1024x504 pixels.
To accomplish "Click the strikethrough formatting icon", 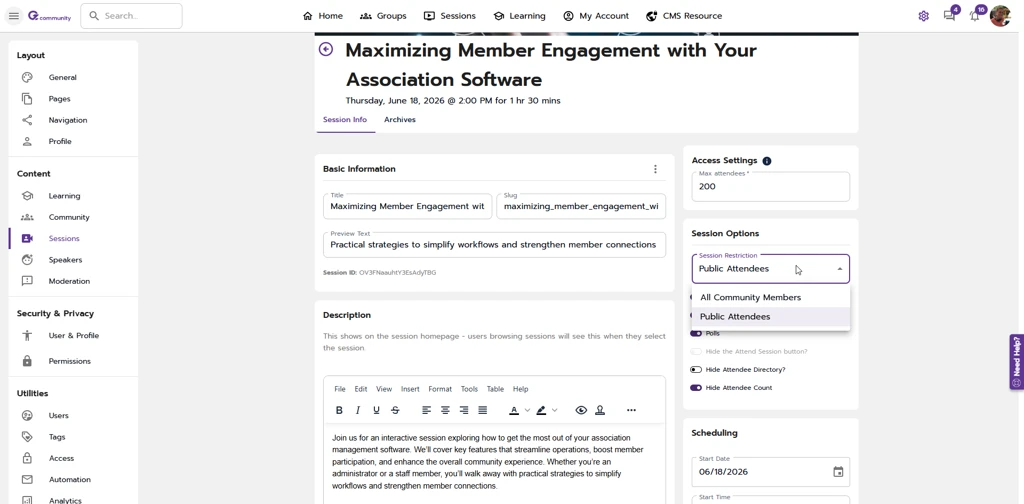I will (x=395, y=410).
